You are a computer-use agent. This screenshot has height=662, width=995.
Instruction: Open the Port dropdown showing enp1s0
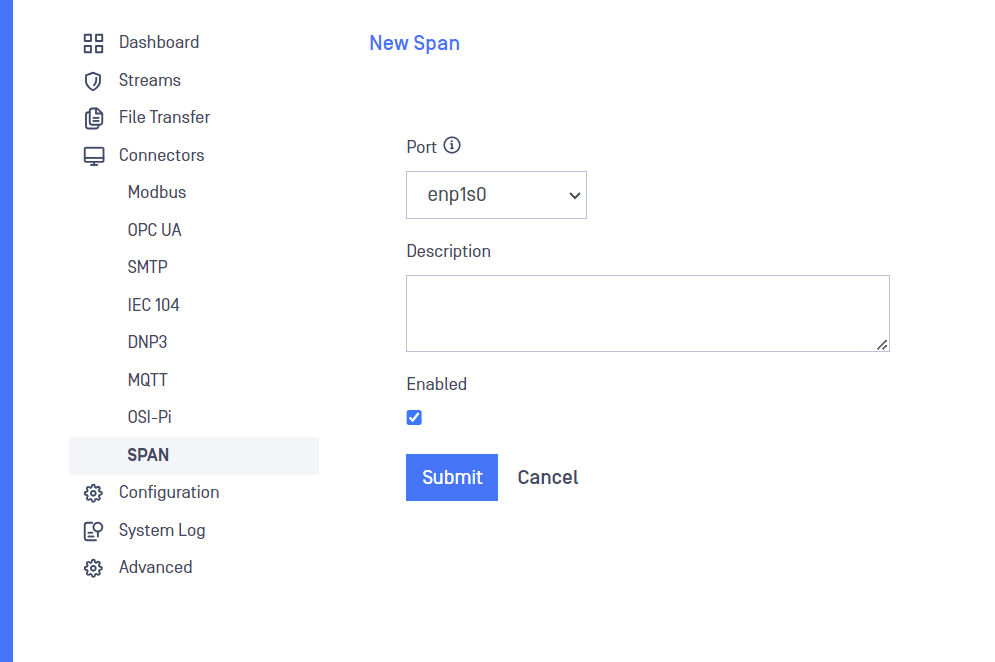[x=496, y=195]
